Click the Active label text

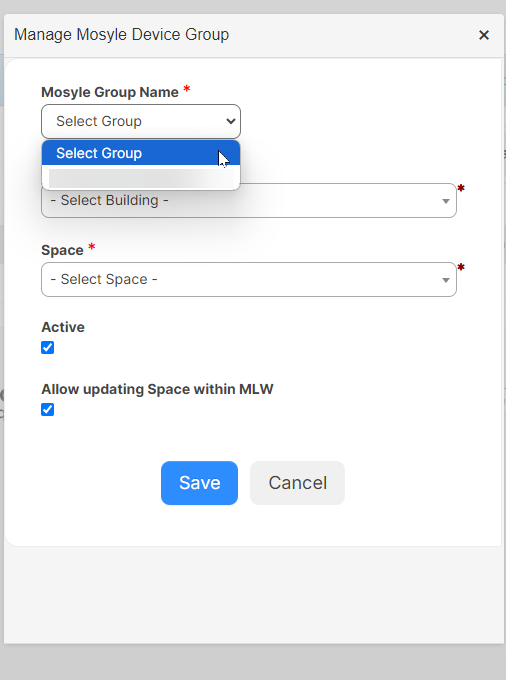[x=63, y=327]
